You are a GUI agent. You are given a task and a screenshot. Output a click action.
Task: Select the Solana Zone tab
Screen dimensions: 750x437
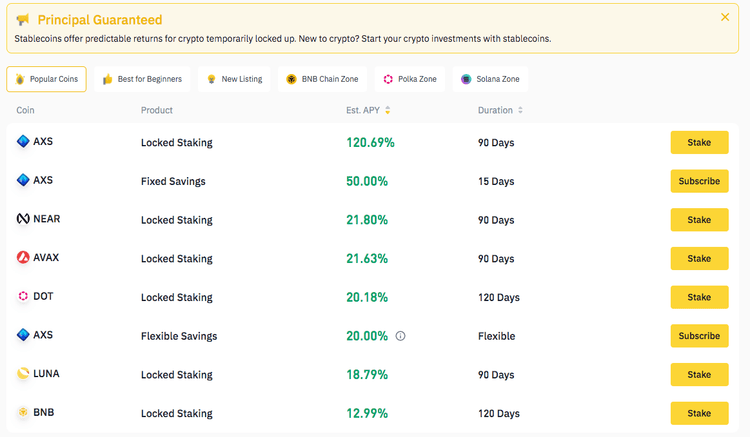click(x=490, y=79)
